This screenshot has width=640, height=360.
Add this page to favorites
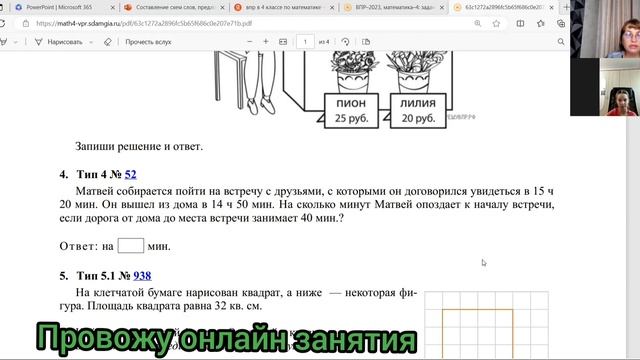pyautogui.click(x=496, y=24)
